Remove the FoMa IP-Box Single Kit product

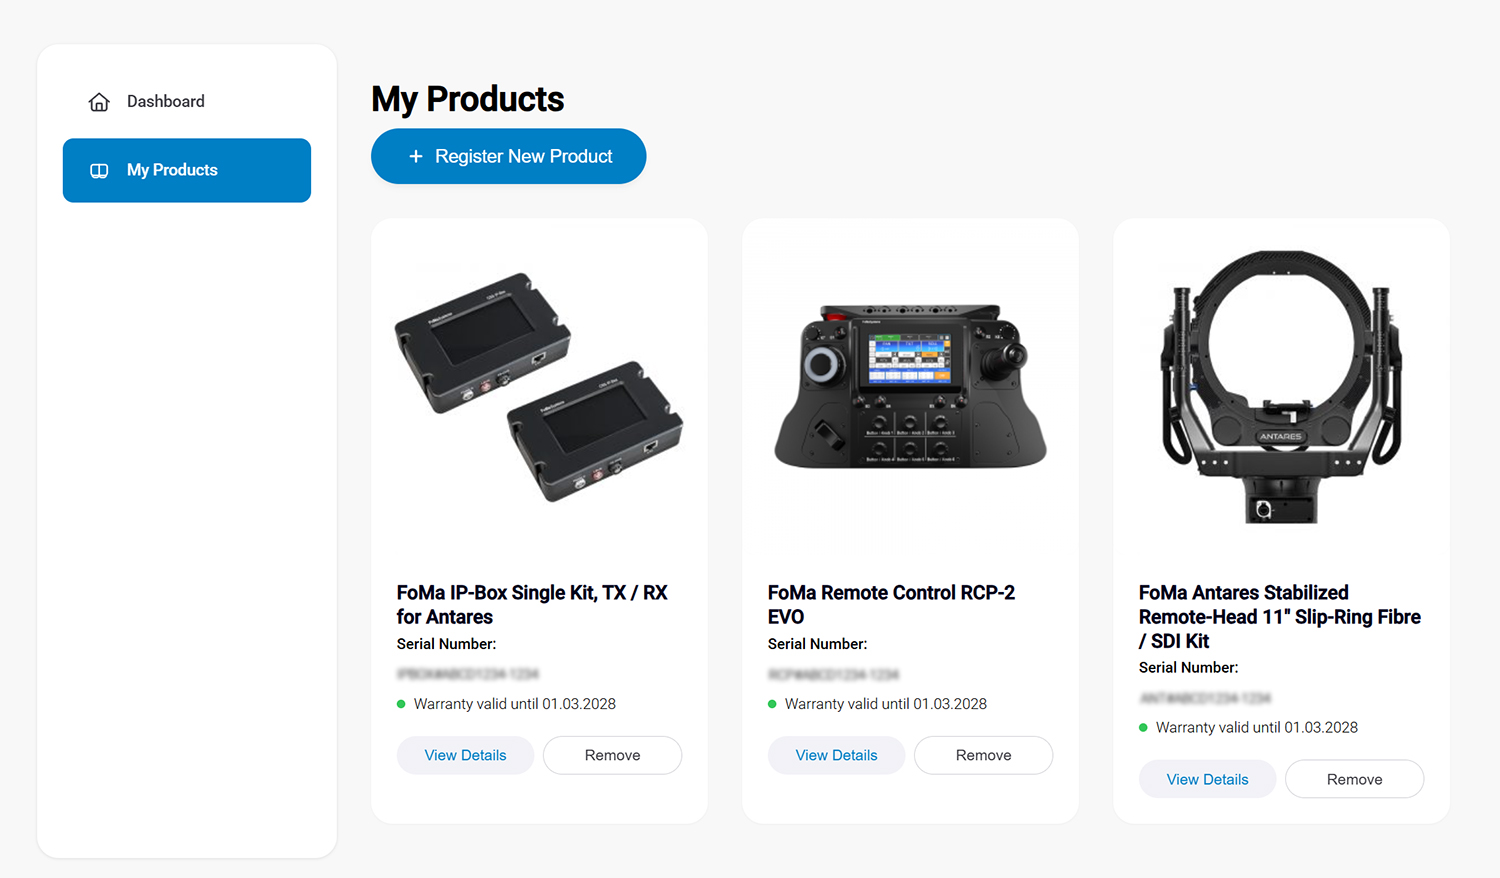click(612, 755)
